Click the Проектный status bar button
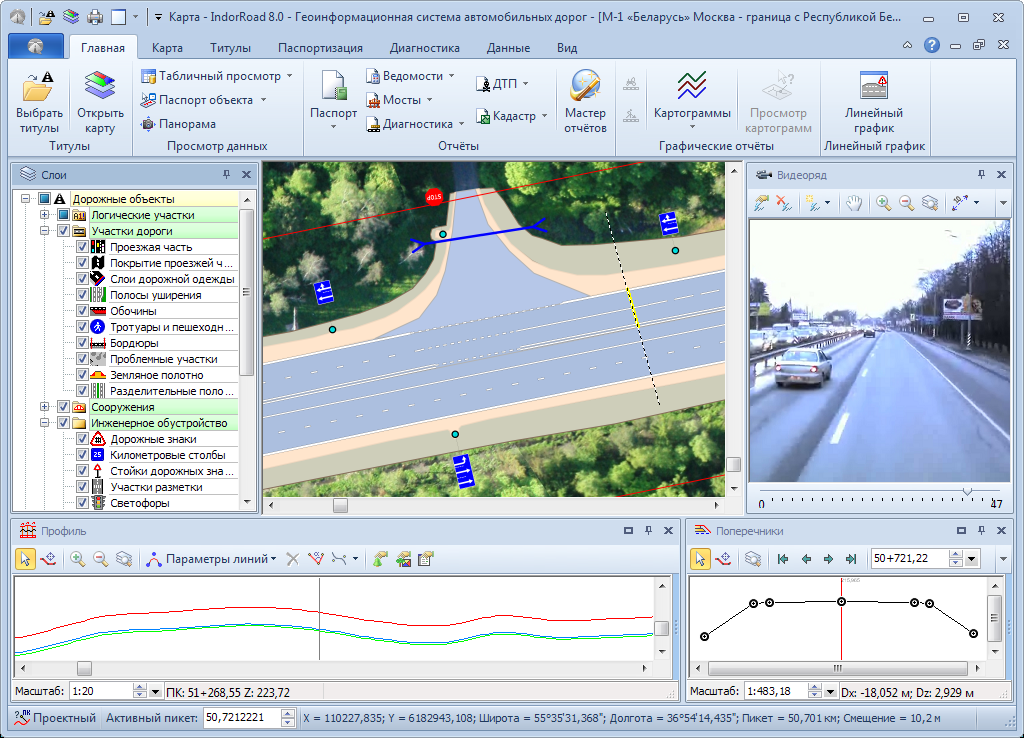1024x738 pixels. click(56, 718)
